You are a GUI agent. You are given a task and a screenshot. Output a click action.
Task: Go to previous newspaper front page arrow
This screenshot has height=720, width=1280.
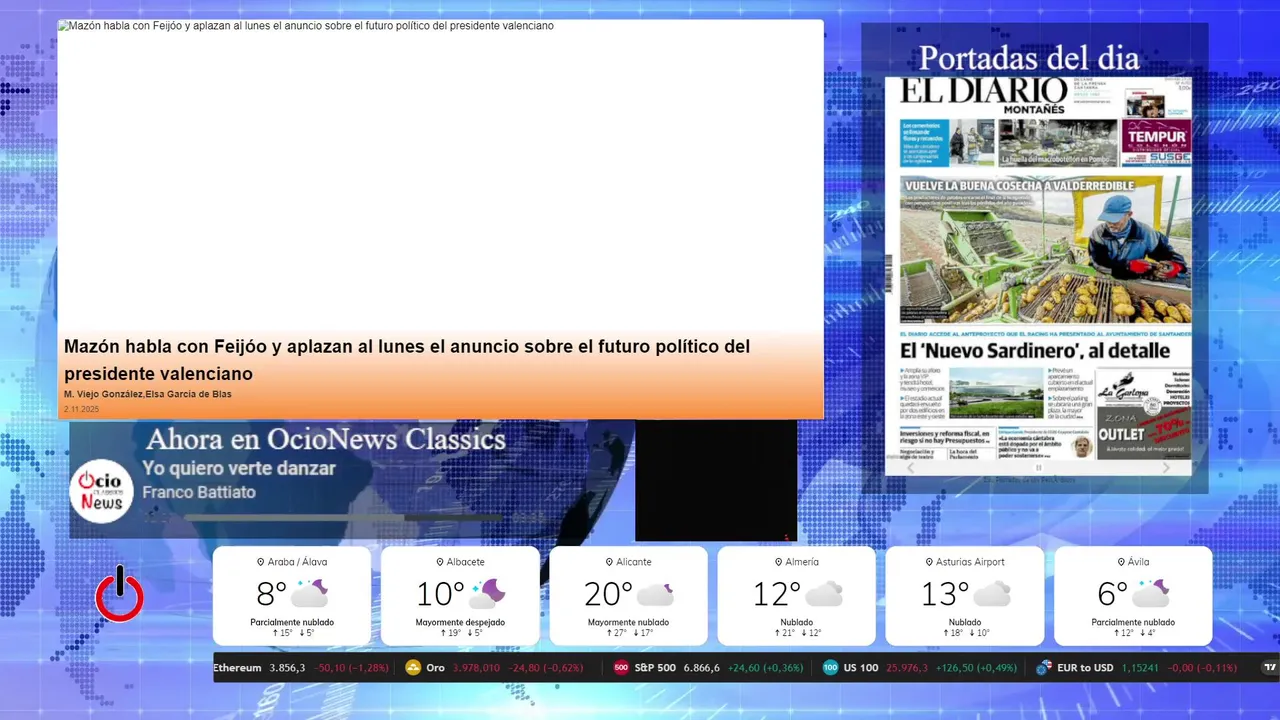910,467
